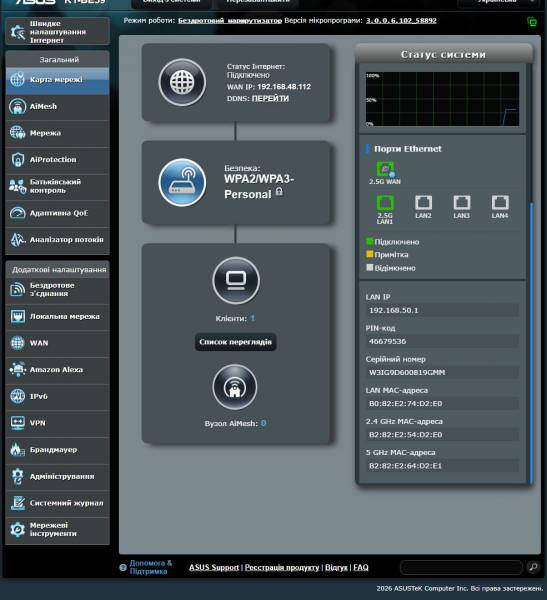547x600 pixels.
Task: Click the Локальна мережа icon
Action: click(x=17, y=316)
